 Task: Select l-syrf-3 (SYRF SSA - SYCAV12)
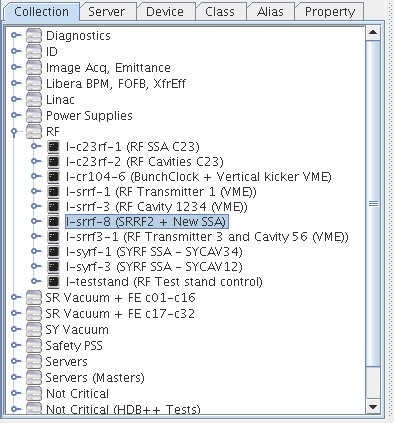click(x=154, y=267)
